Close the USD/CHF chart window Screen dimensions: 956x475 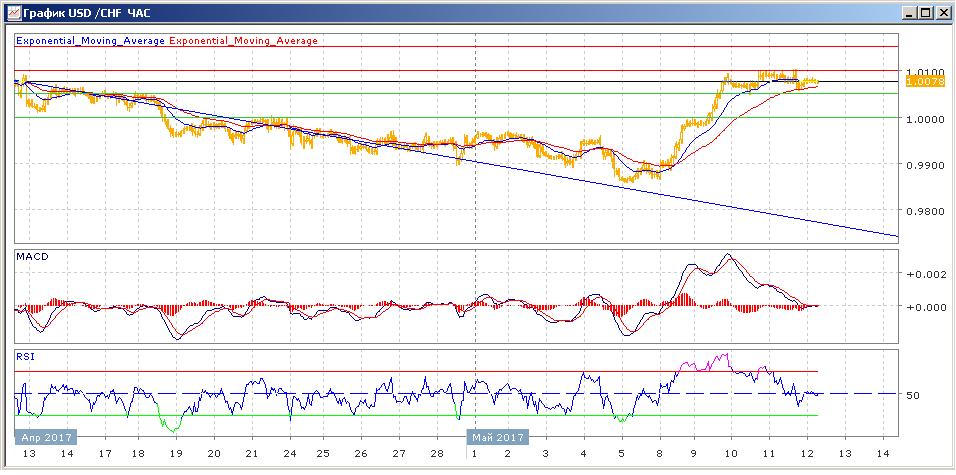click(x=943, y=12)
